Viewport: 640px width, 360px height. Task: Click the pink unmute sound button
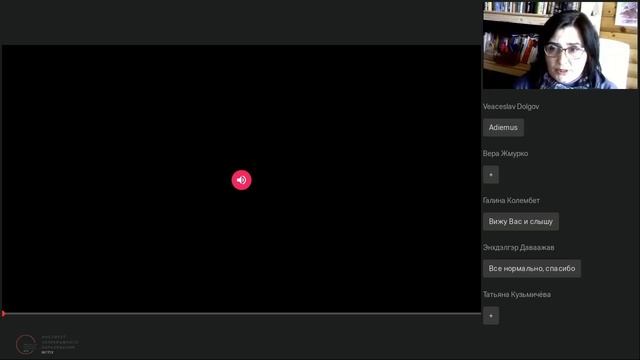point(241,180)
